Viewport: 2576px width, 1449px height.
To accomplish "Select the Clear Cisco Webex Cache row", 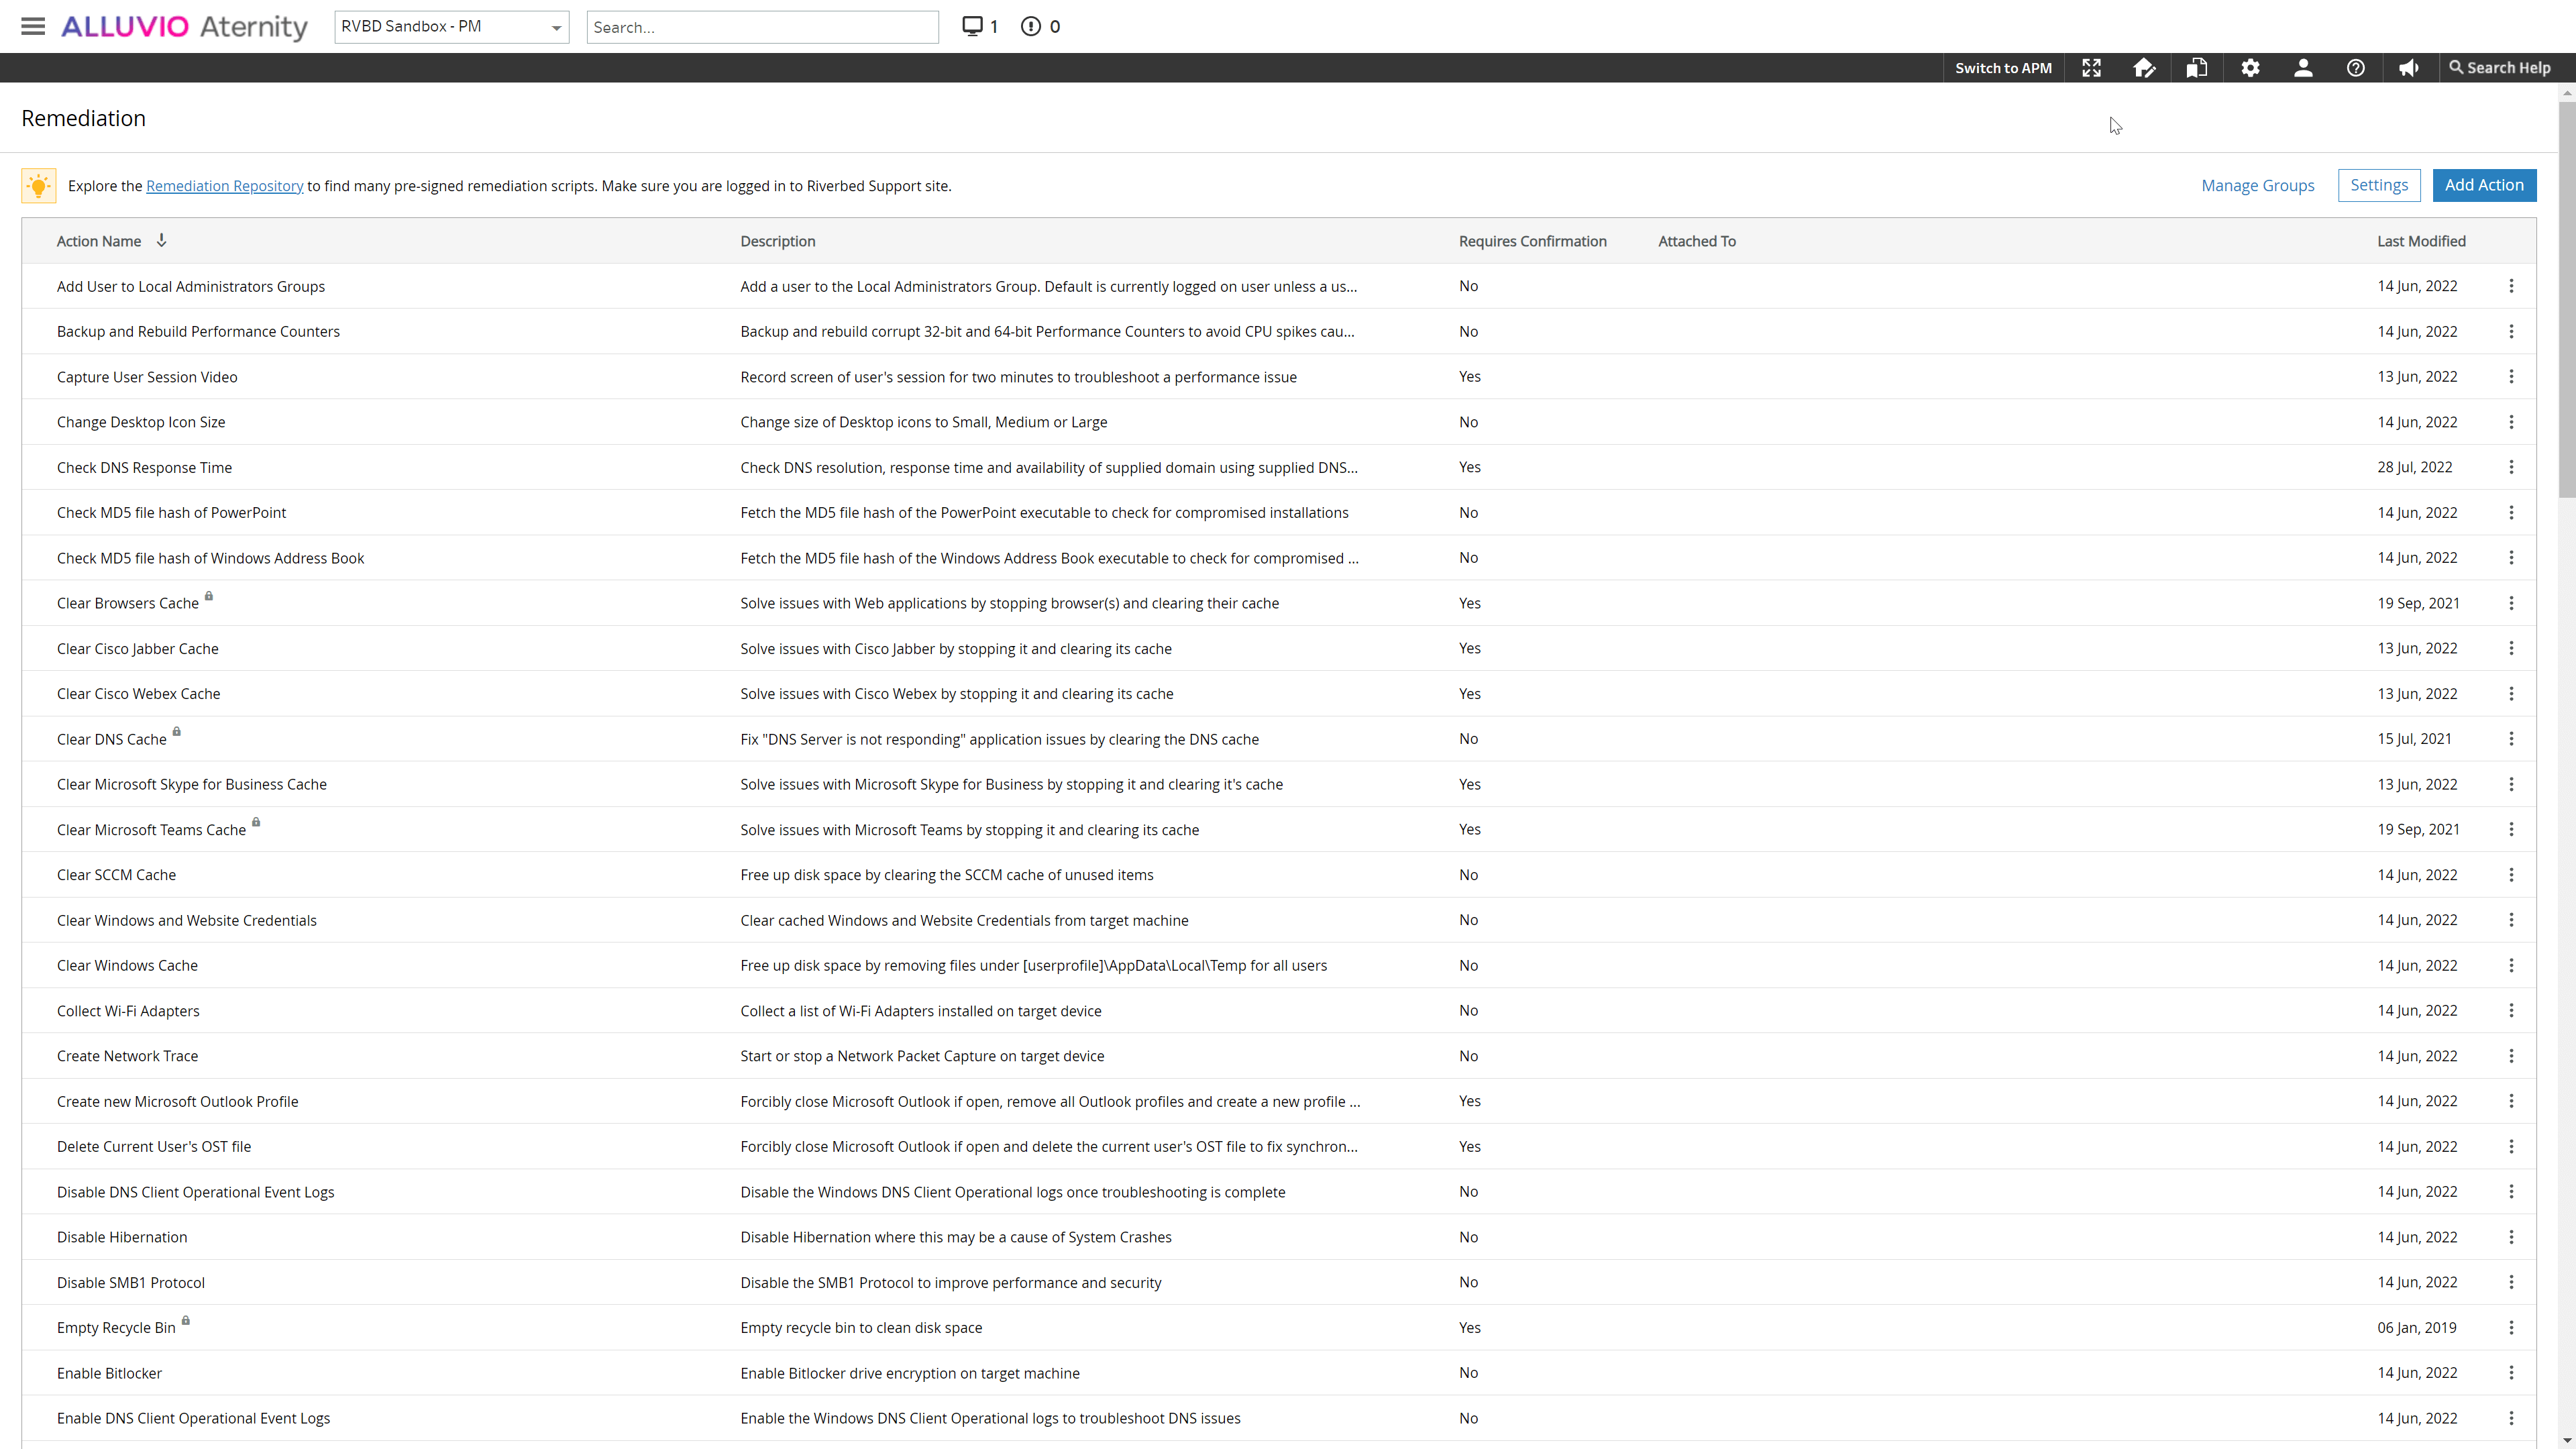I will point(1279,694).
